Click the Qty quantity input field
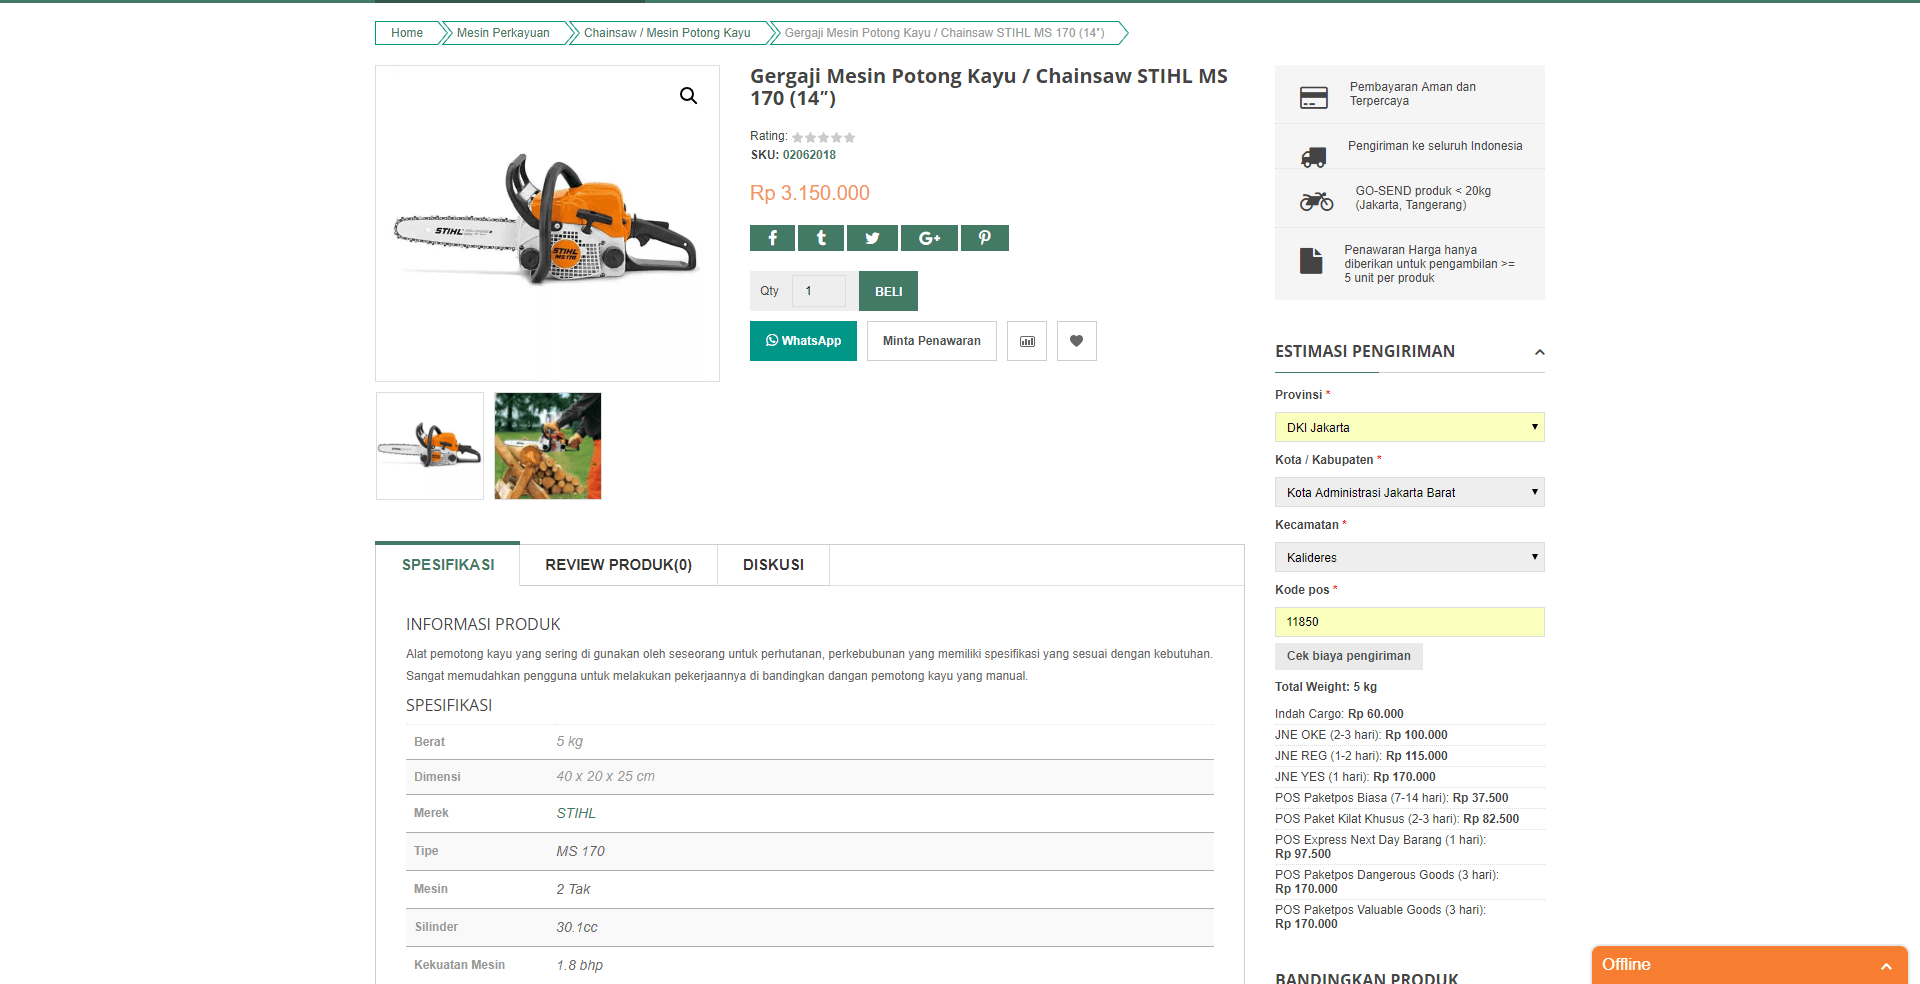 click(x=818, y=291)
